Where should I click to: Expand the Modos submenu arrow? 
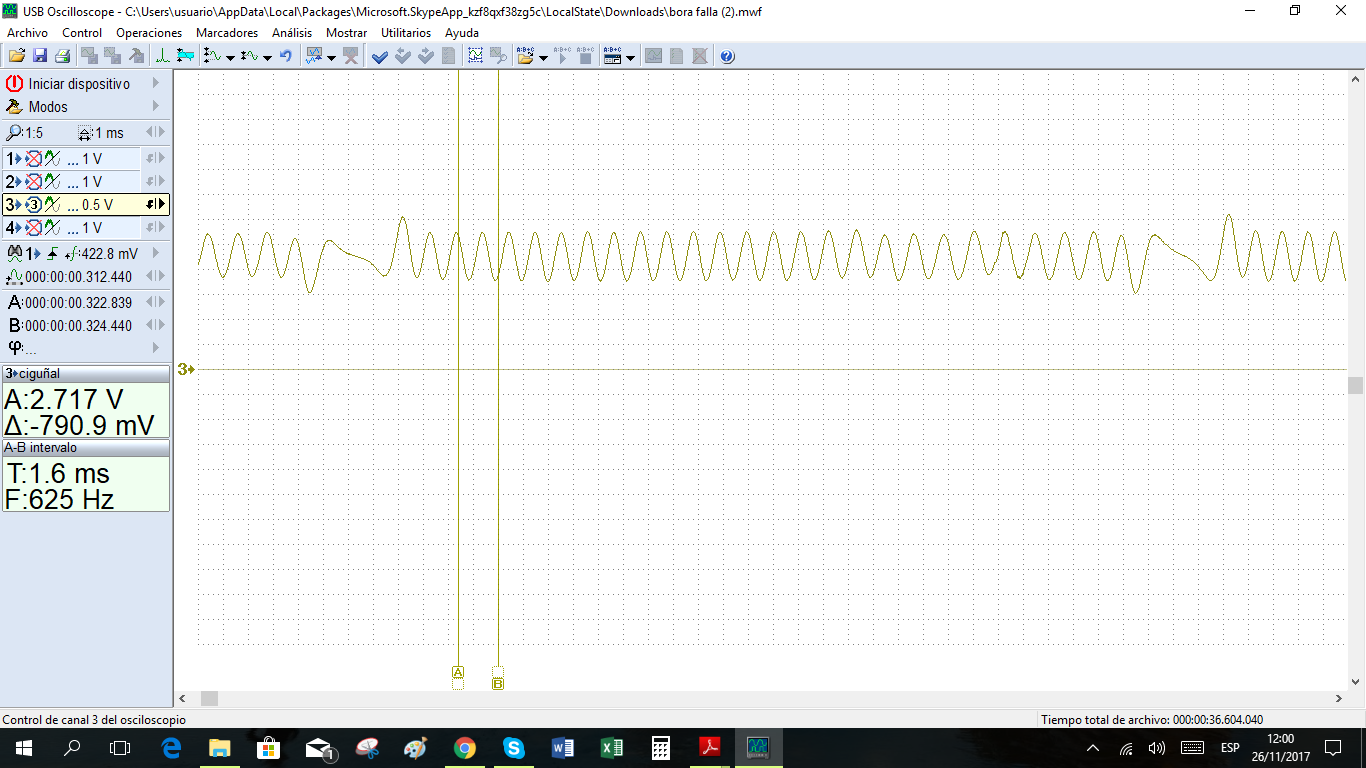156,107
